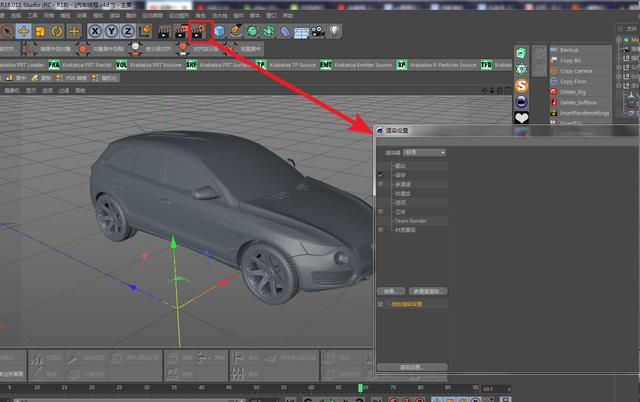This screenshot has height=402, width=640.
Task: Toggle the 材质覆写 checkbox
Action: pyautogui.click(x=381, y=230)
